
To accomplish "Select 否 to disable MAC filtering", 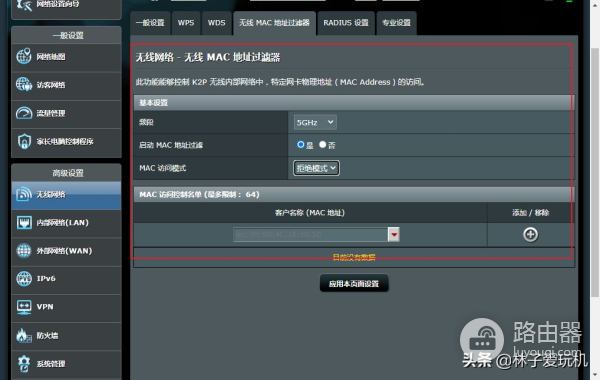I will [x=323, y=145].
